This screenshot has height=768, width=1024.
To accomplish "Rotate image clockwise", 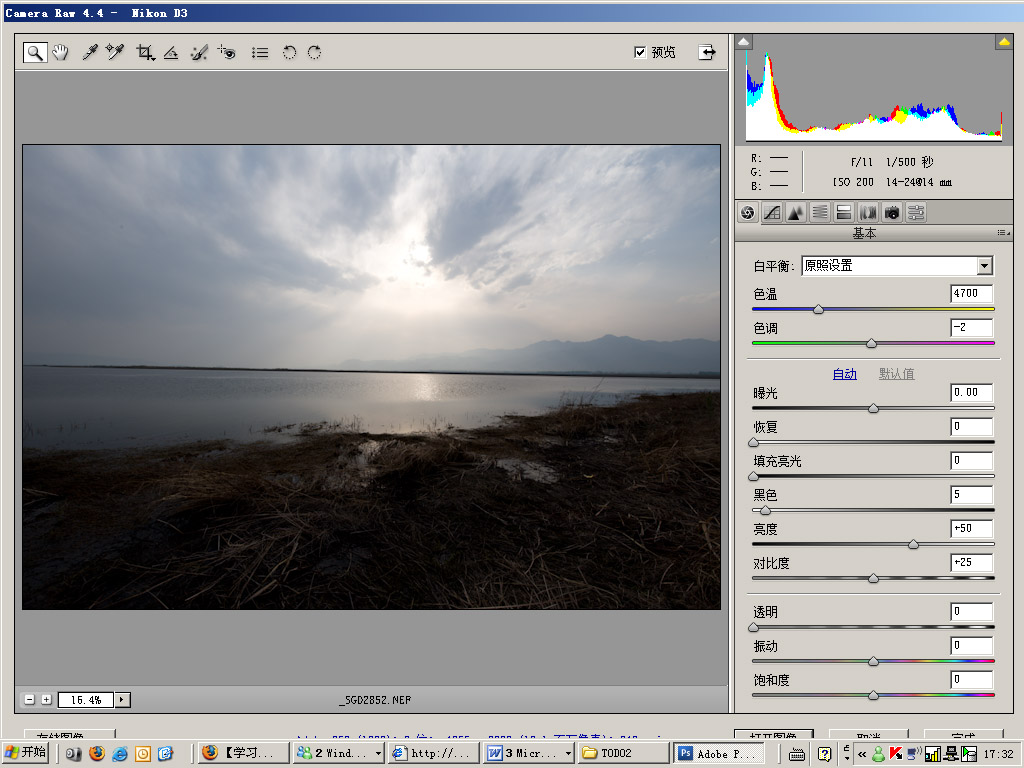I will (314, 52).
